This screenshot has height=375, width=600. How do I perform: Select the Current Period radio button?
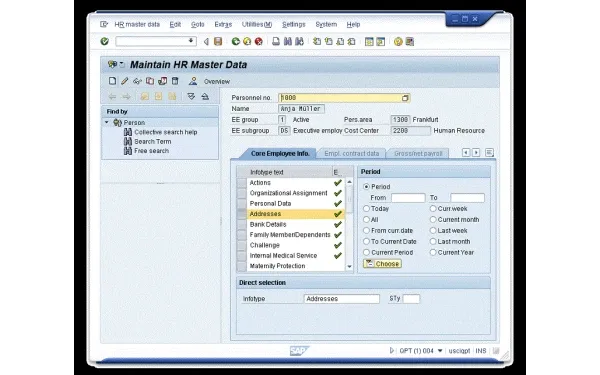[x=366, y=253]
